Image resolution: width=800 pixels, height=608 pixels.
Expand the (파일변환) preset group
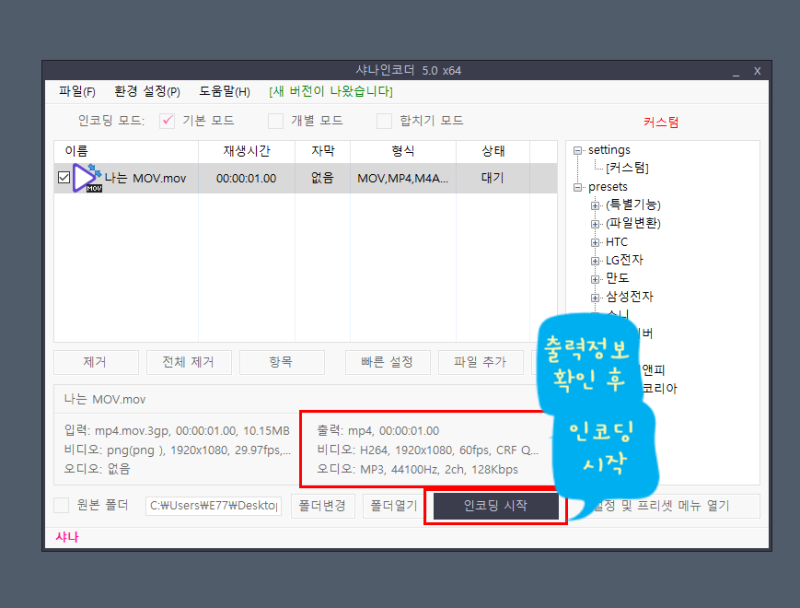coord(595,224)
